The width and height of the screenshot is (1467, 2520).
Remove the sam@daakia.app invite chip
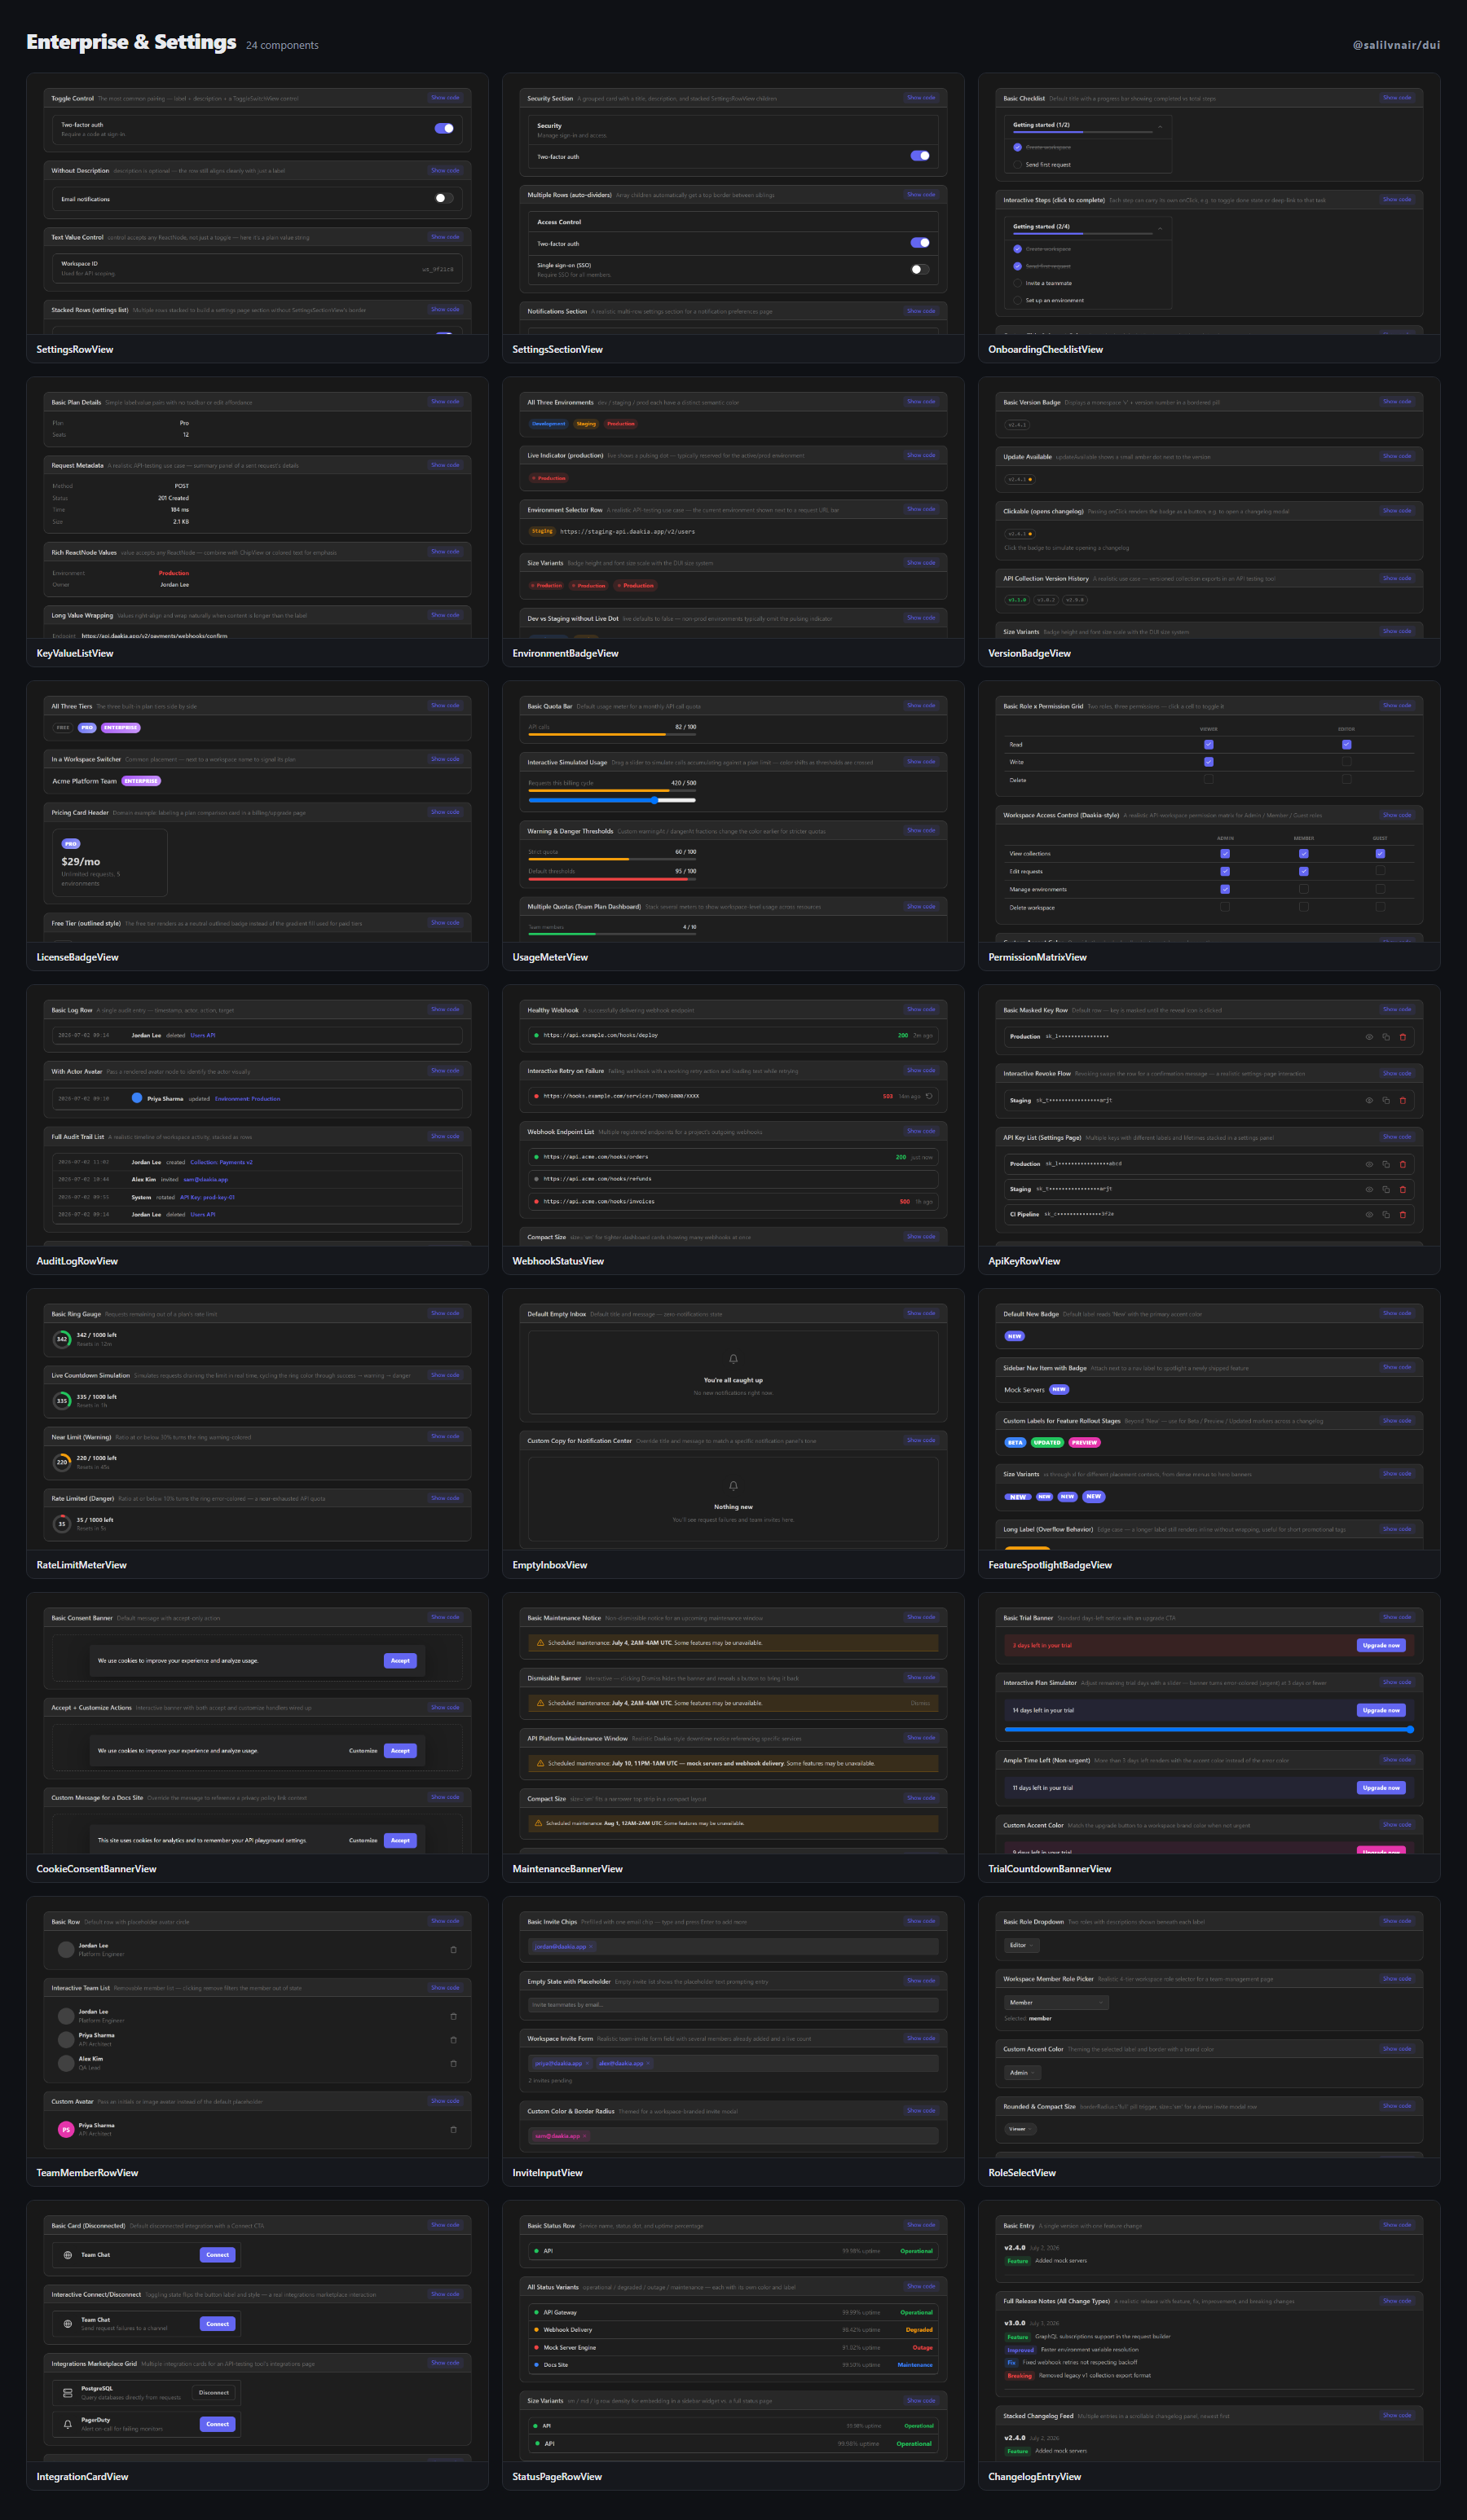pos(585,2135)
